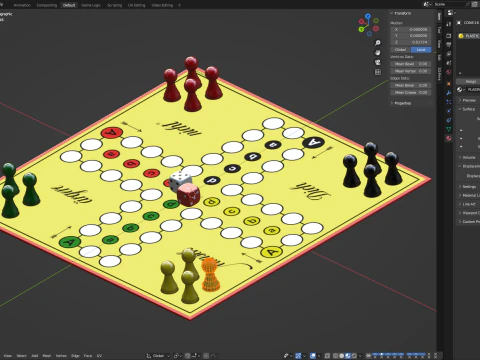The height and width of the screenshot is (360, 480).
Task: Click the Median Z value field
Action: click(411, 42)
